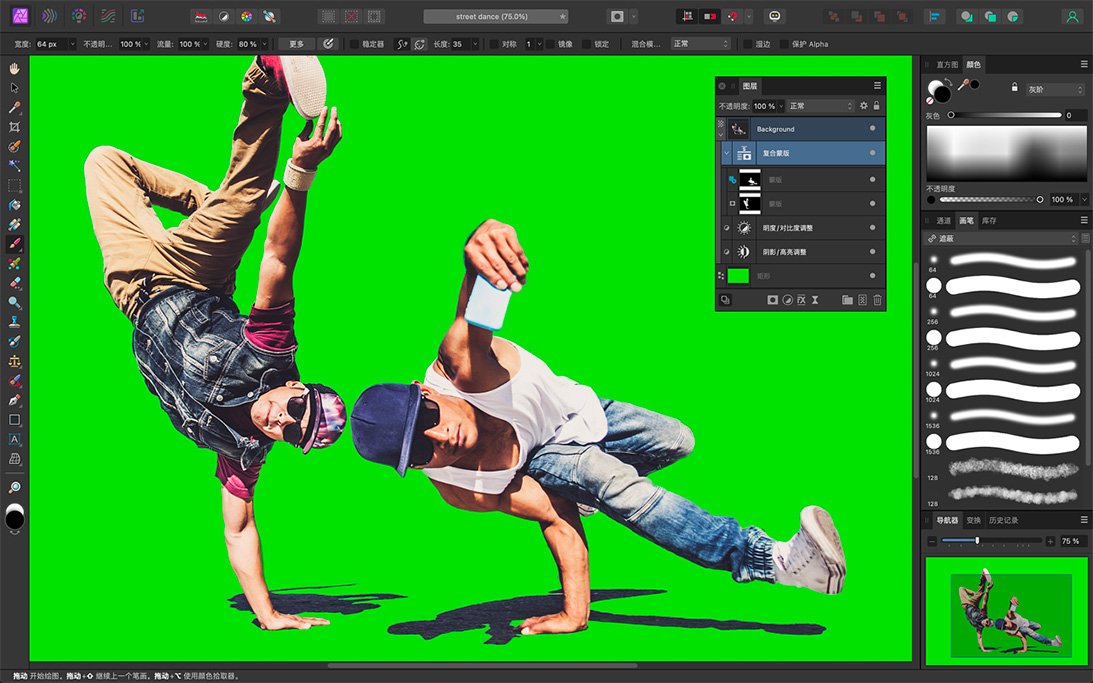The image size is (1093, 683).
Task: Delete layer using the trash icon
Action: coord(877,300)
